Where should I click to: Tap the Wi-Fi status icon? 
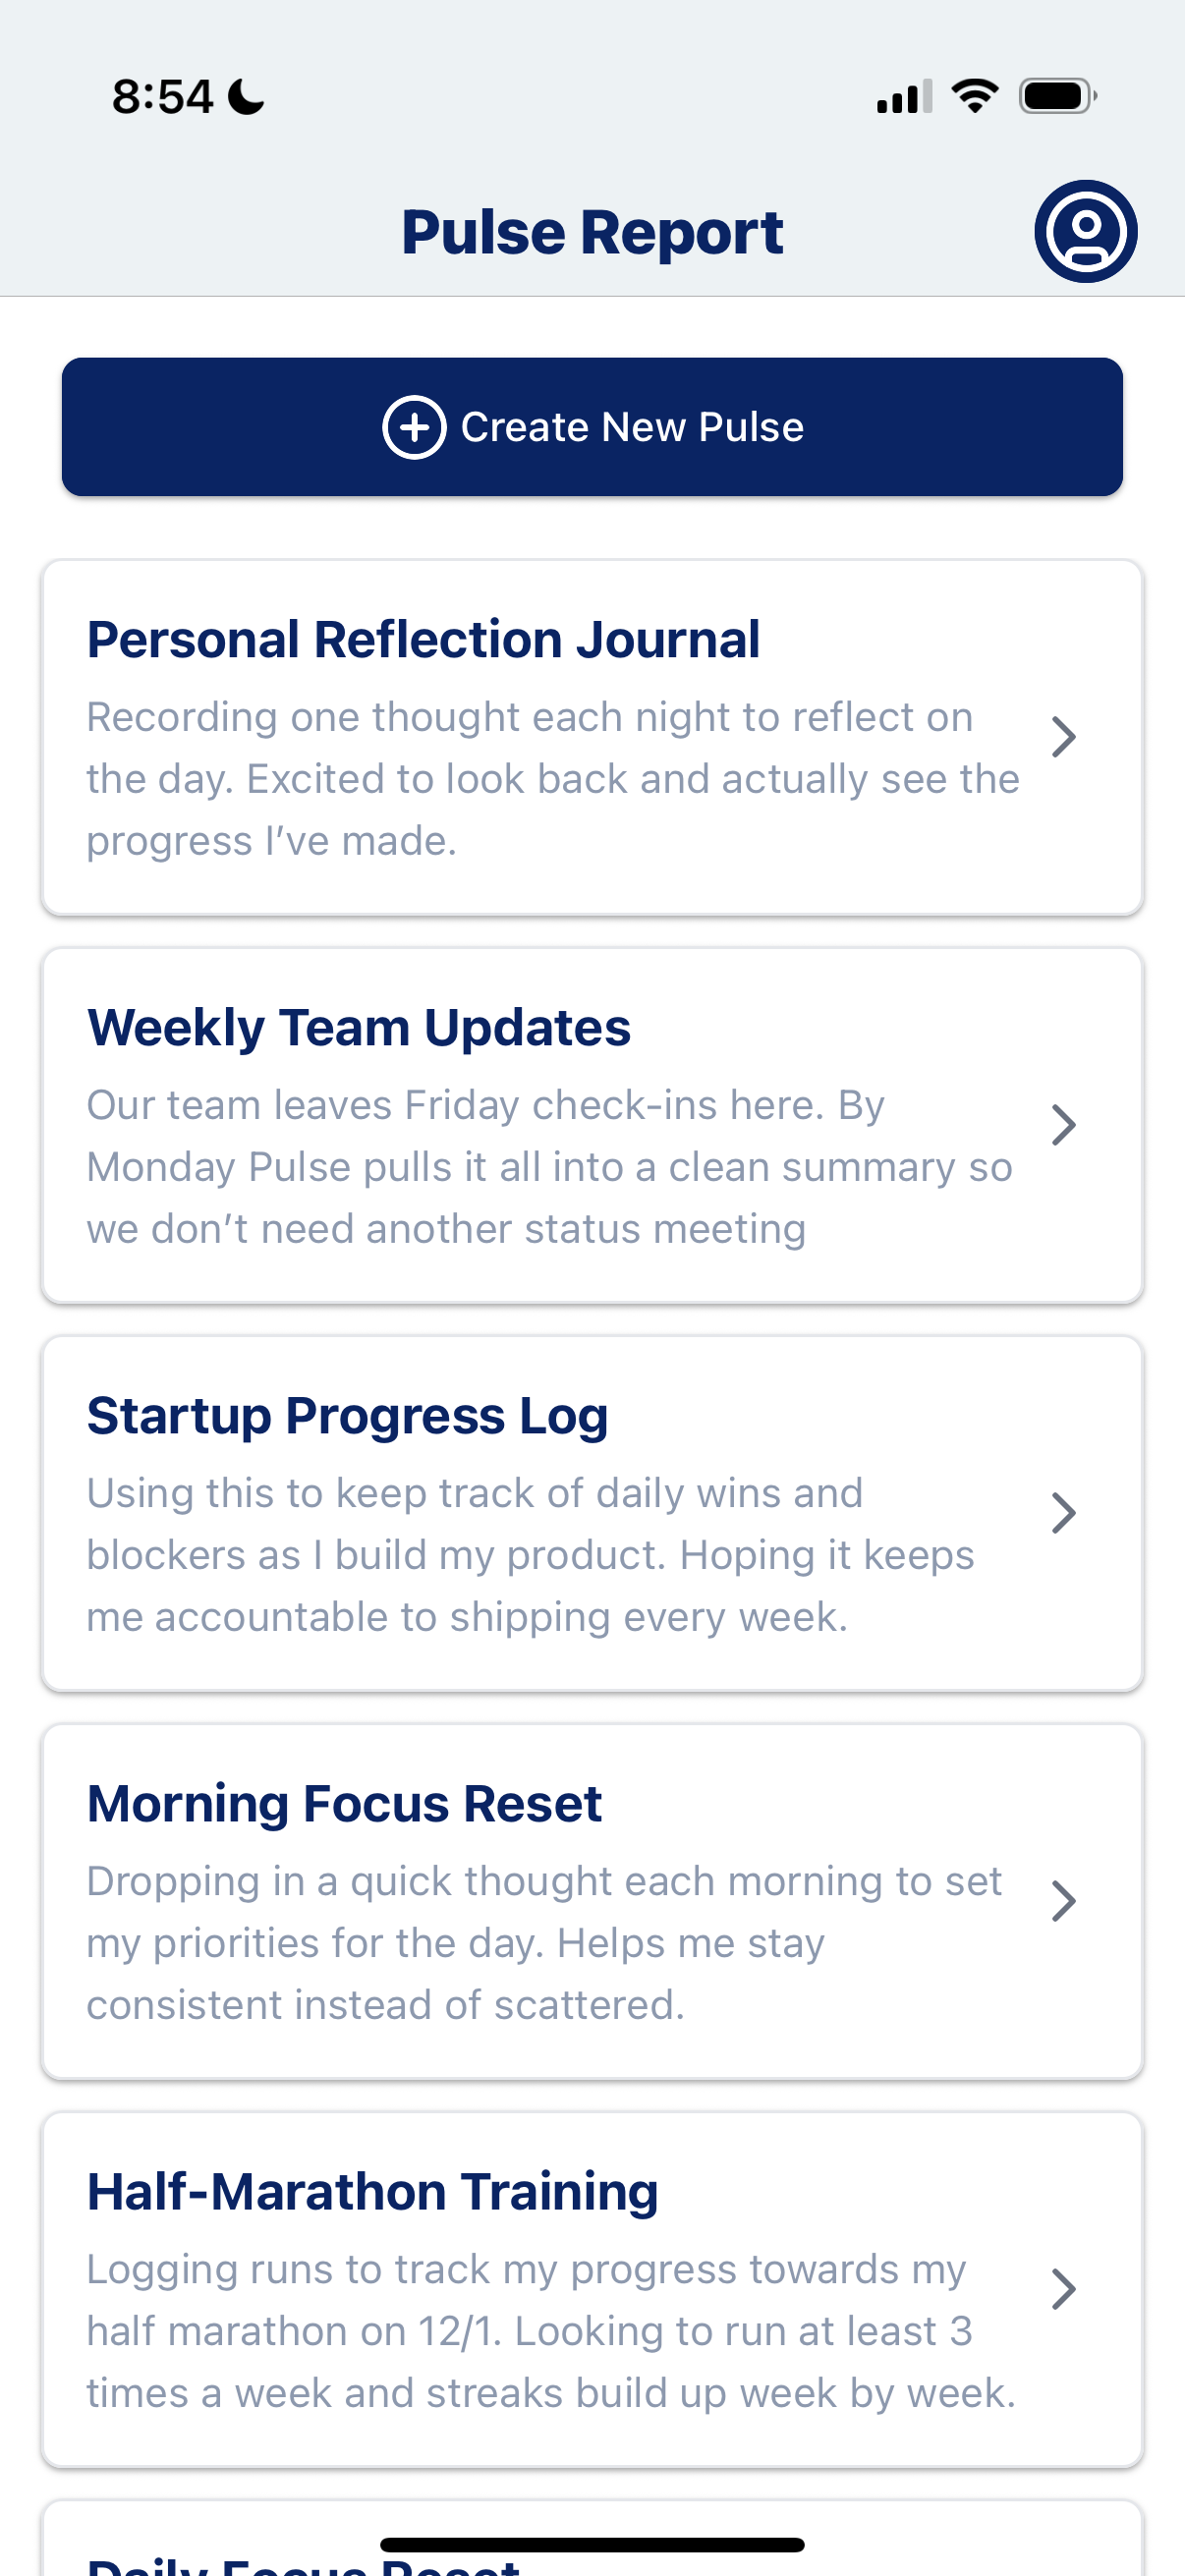pos(974,96)
